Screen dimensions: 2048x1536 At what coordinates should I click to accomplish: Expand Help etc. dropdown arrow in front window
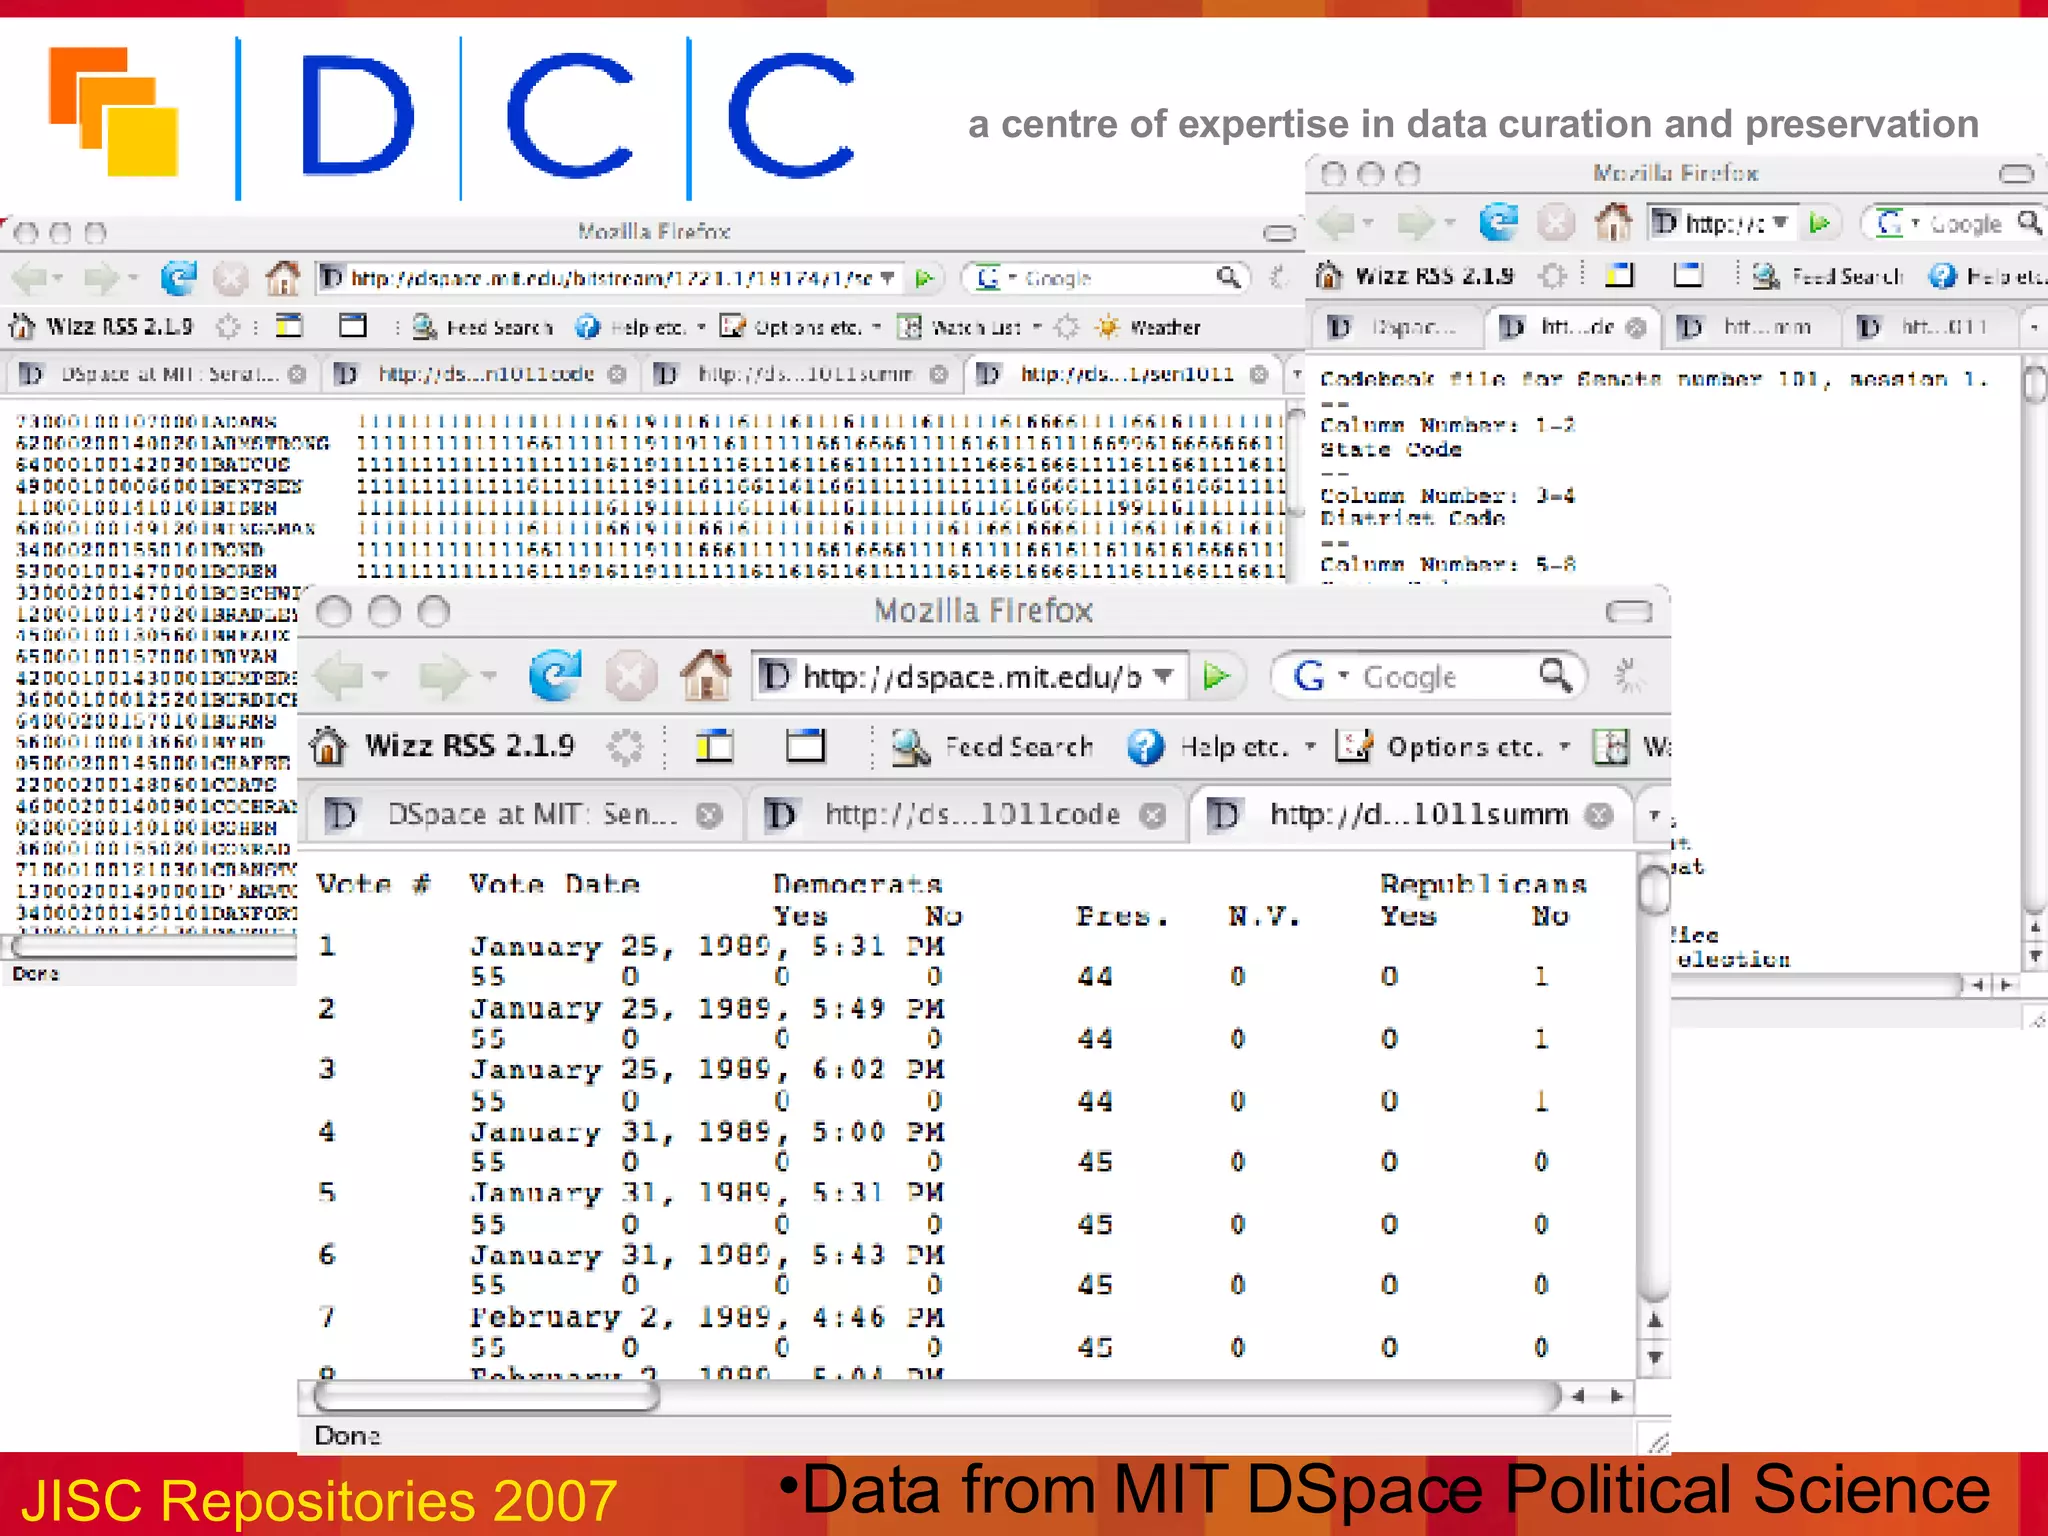pyautogui.click(x=1310, y=747)
